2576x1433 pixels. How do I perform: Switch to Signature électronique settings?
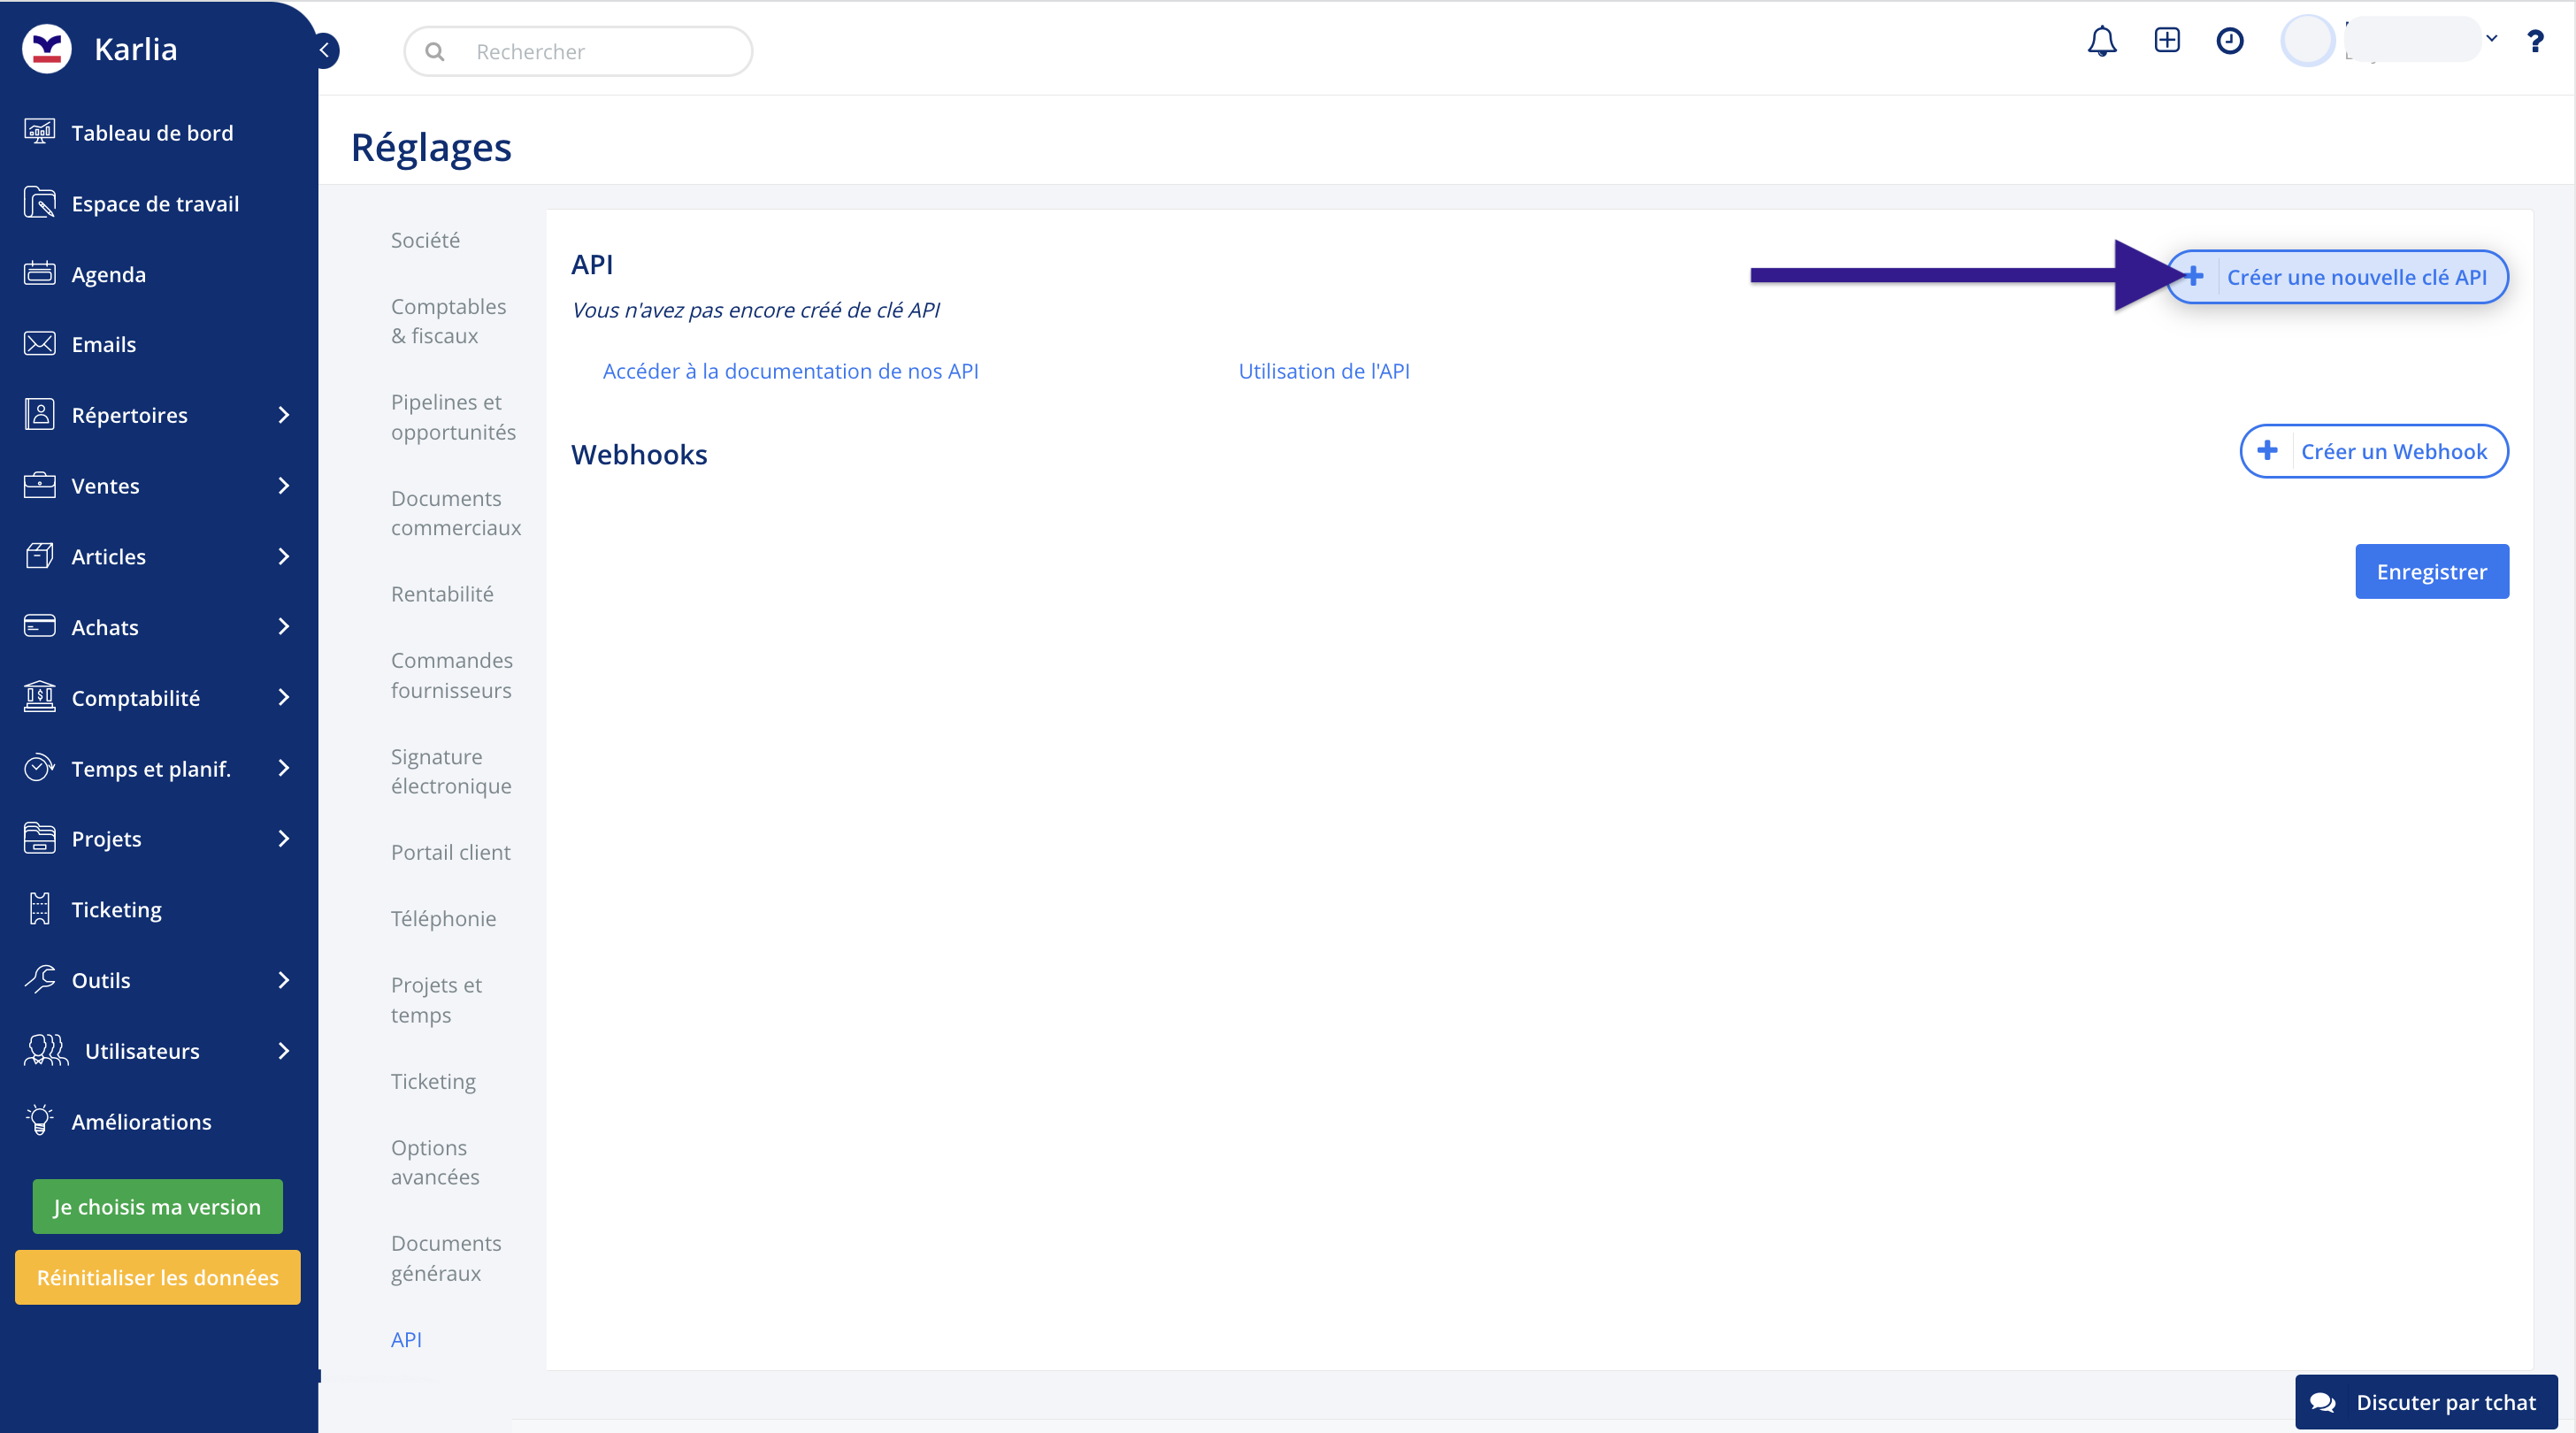(x=450, y=771)
